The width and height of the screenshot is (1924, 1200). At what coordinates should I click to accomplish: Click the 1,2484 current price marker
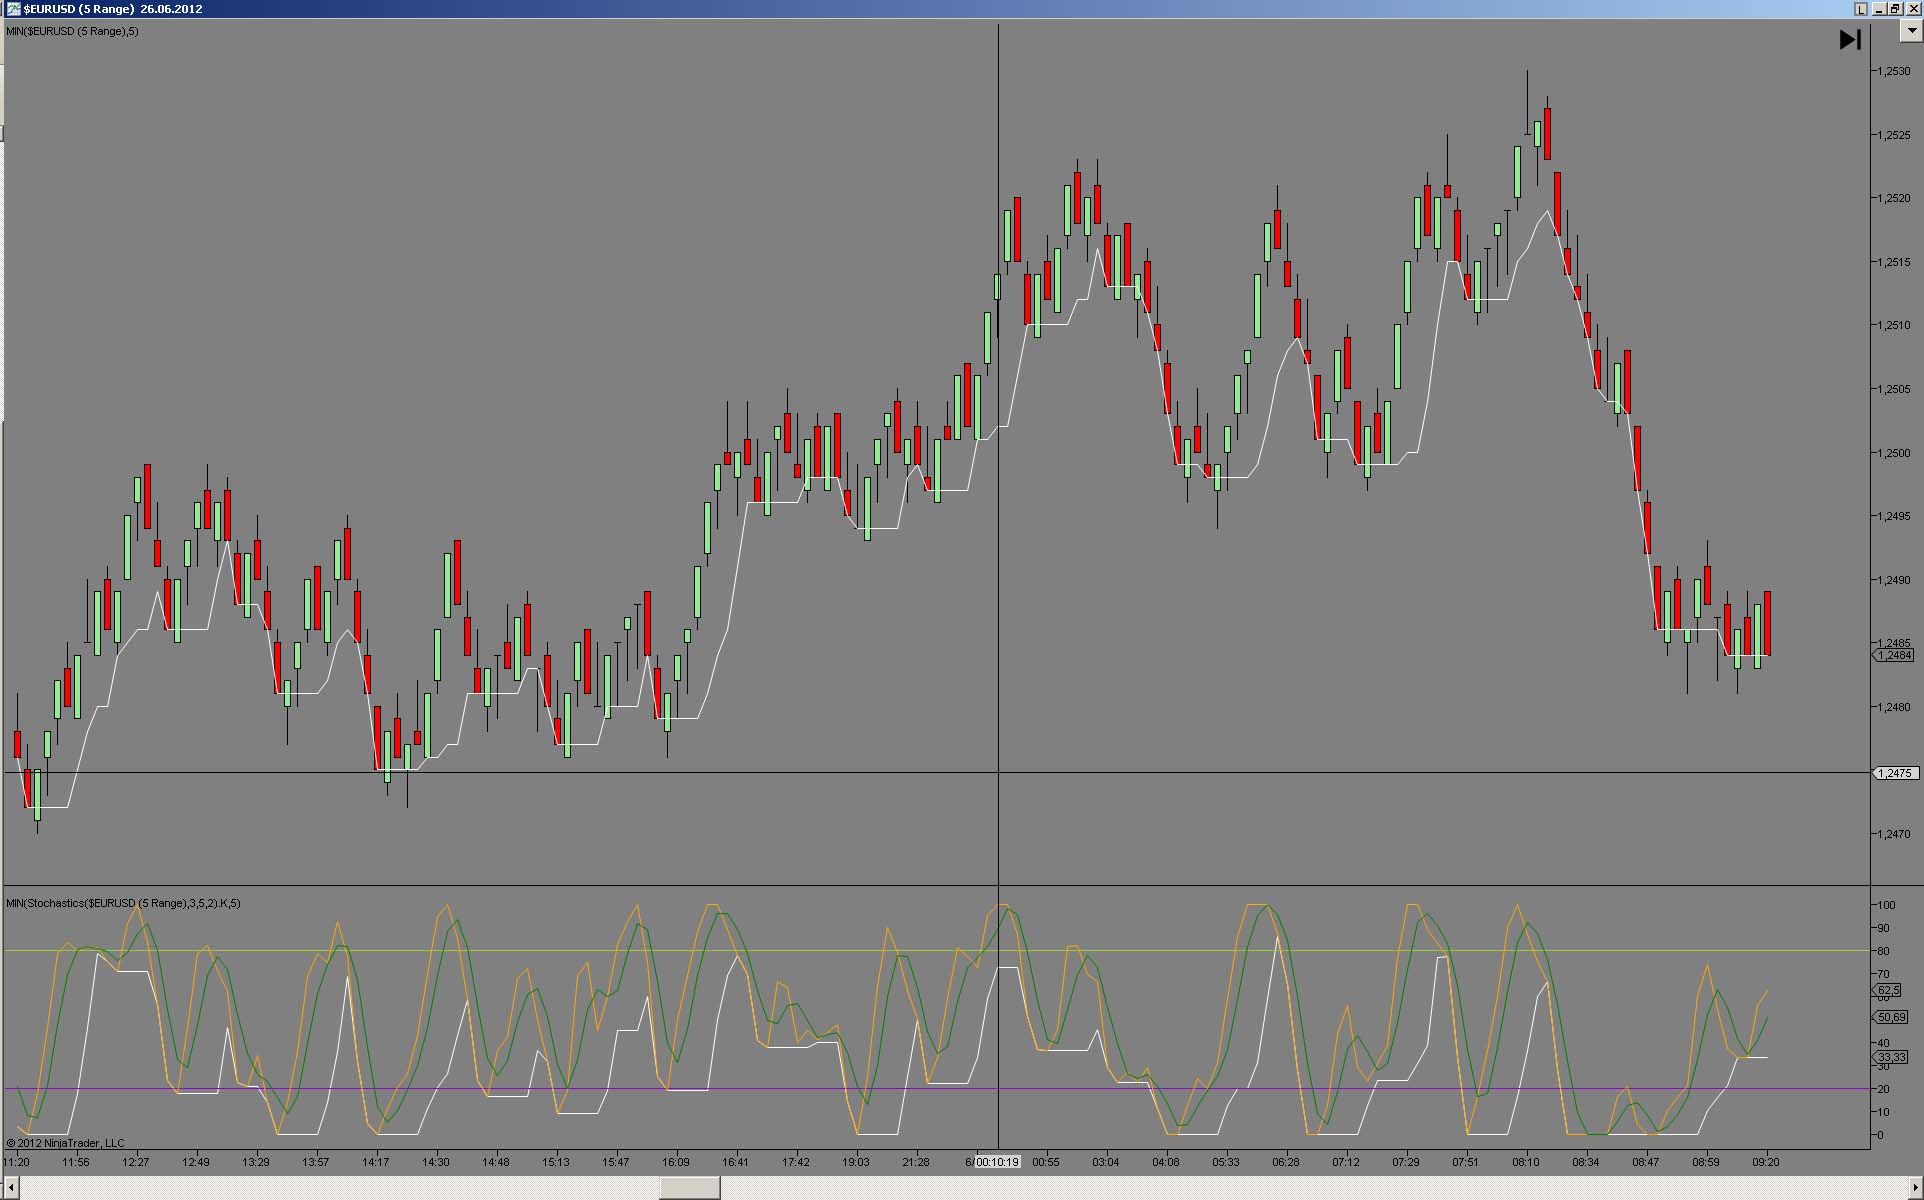1894,656
